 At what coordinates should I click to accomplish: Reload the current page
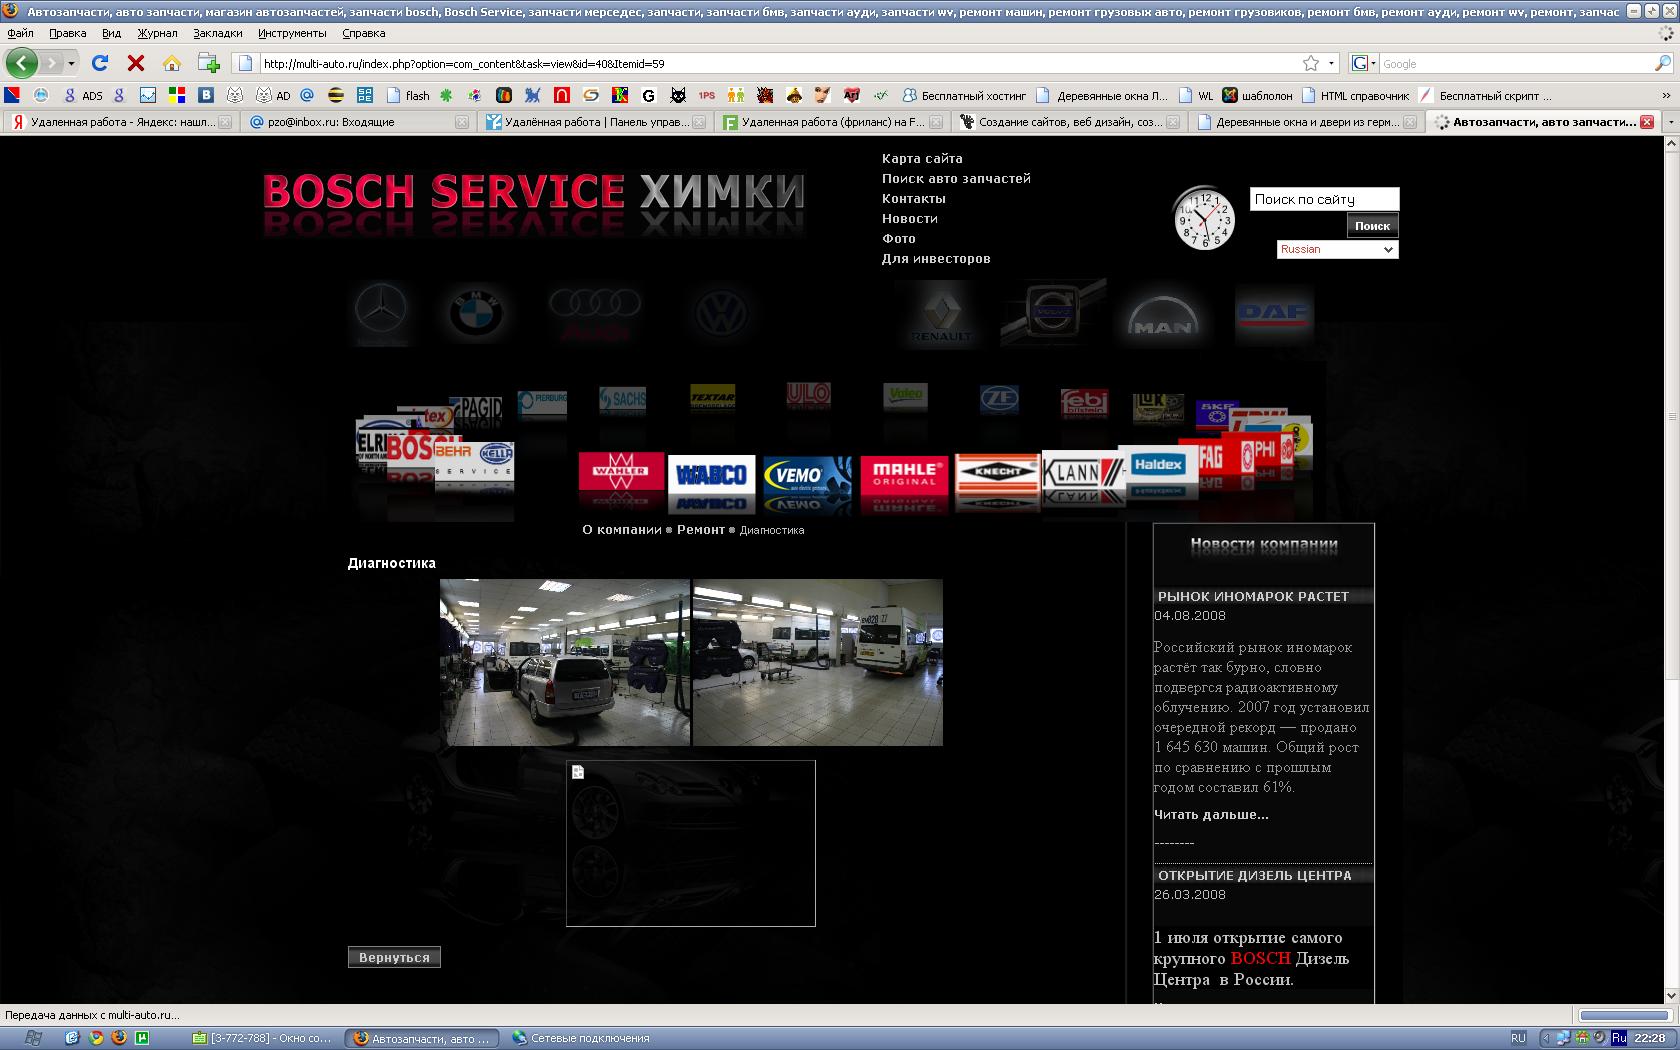click(100, 63)
